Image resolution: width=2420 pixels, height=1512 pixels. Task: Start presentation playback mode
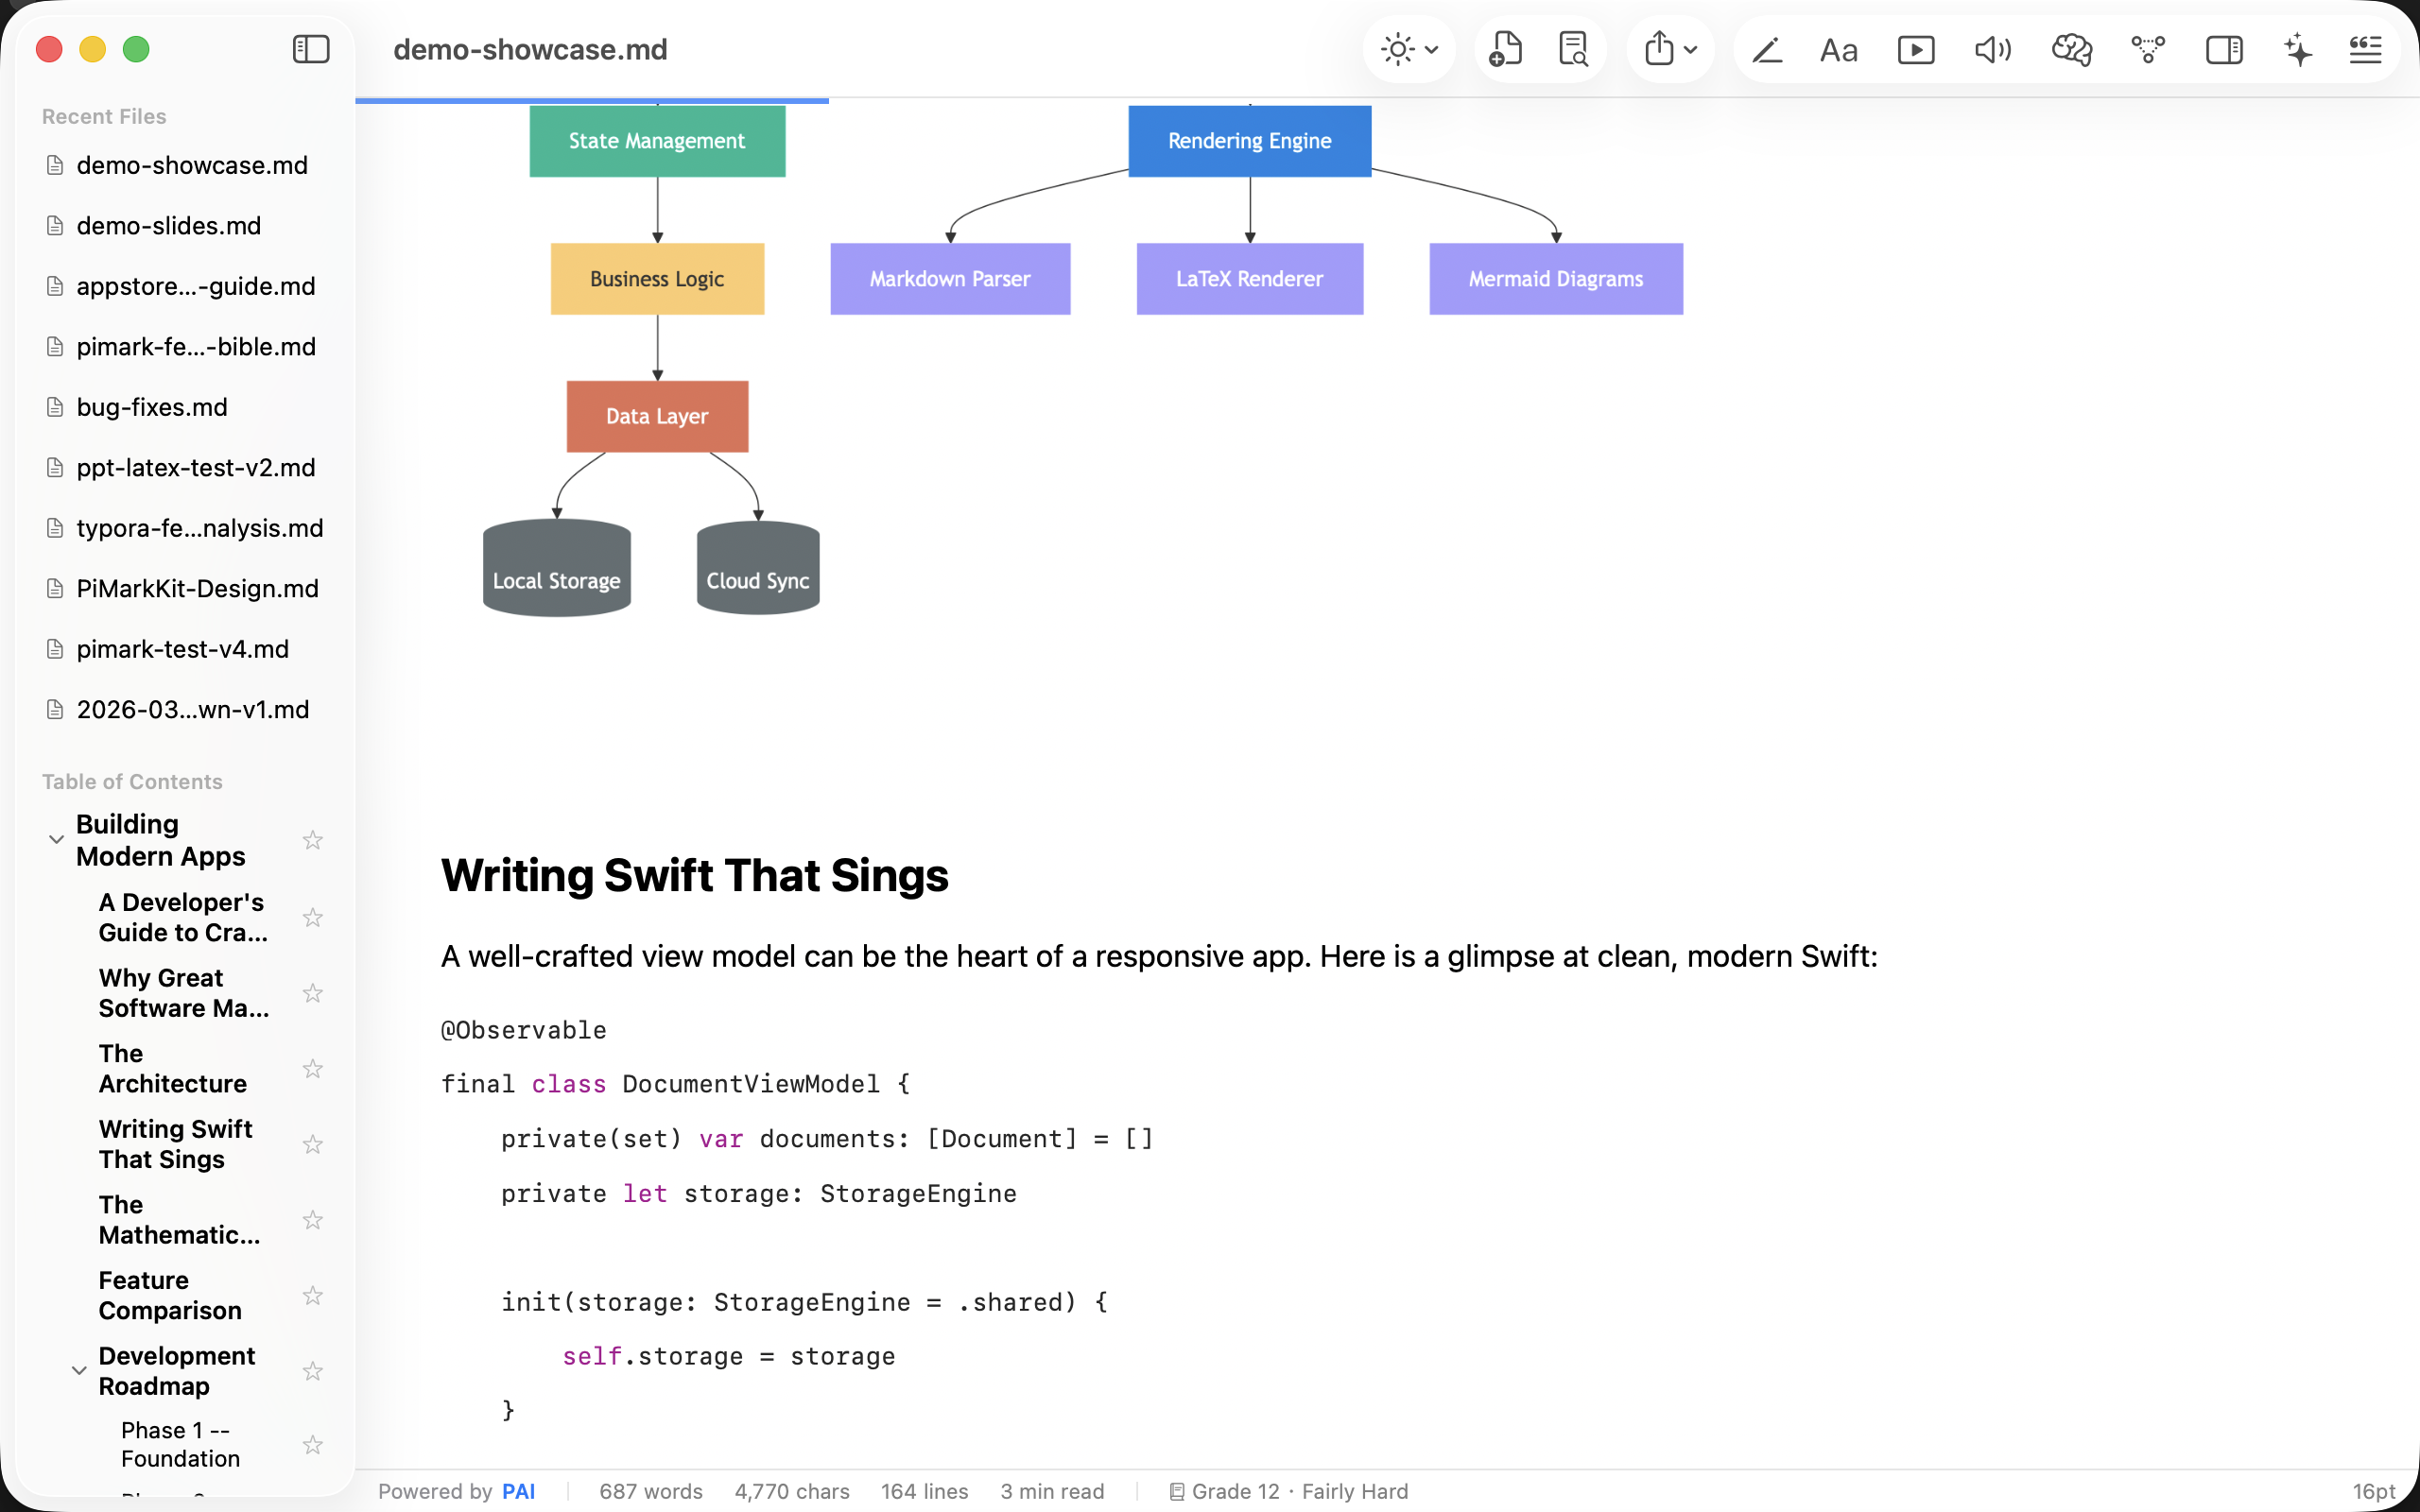tap(1915, 49)
